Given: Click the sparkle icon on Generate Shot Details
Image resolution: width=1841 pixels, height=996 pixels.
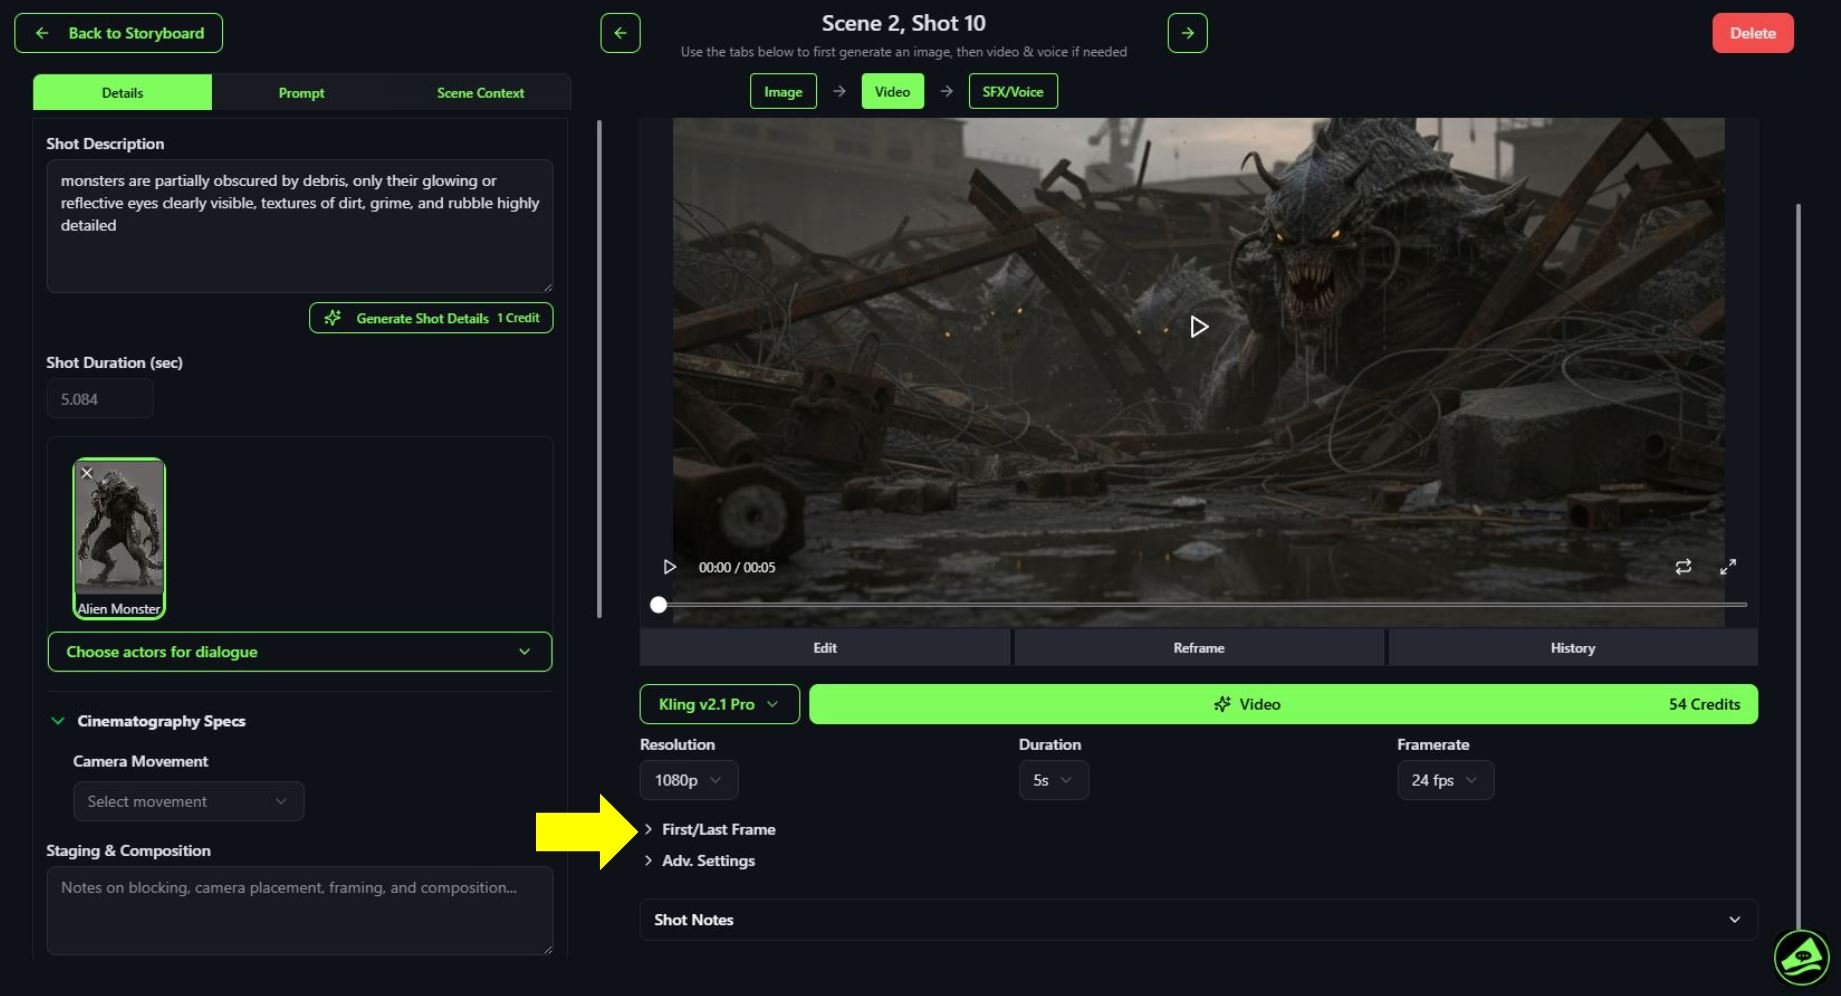Looking at the screenshot, I should click(x=334, y=318).
